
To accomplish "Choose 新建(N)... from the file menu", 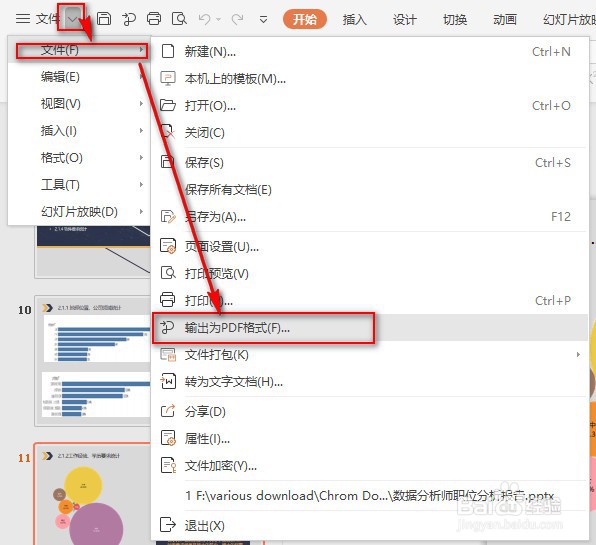I will [x=369, y=51].
